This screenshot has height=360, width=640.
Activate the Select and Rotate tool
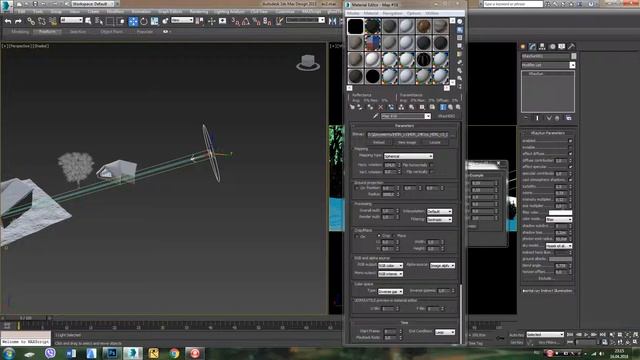click(144, 21)
